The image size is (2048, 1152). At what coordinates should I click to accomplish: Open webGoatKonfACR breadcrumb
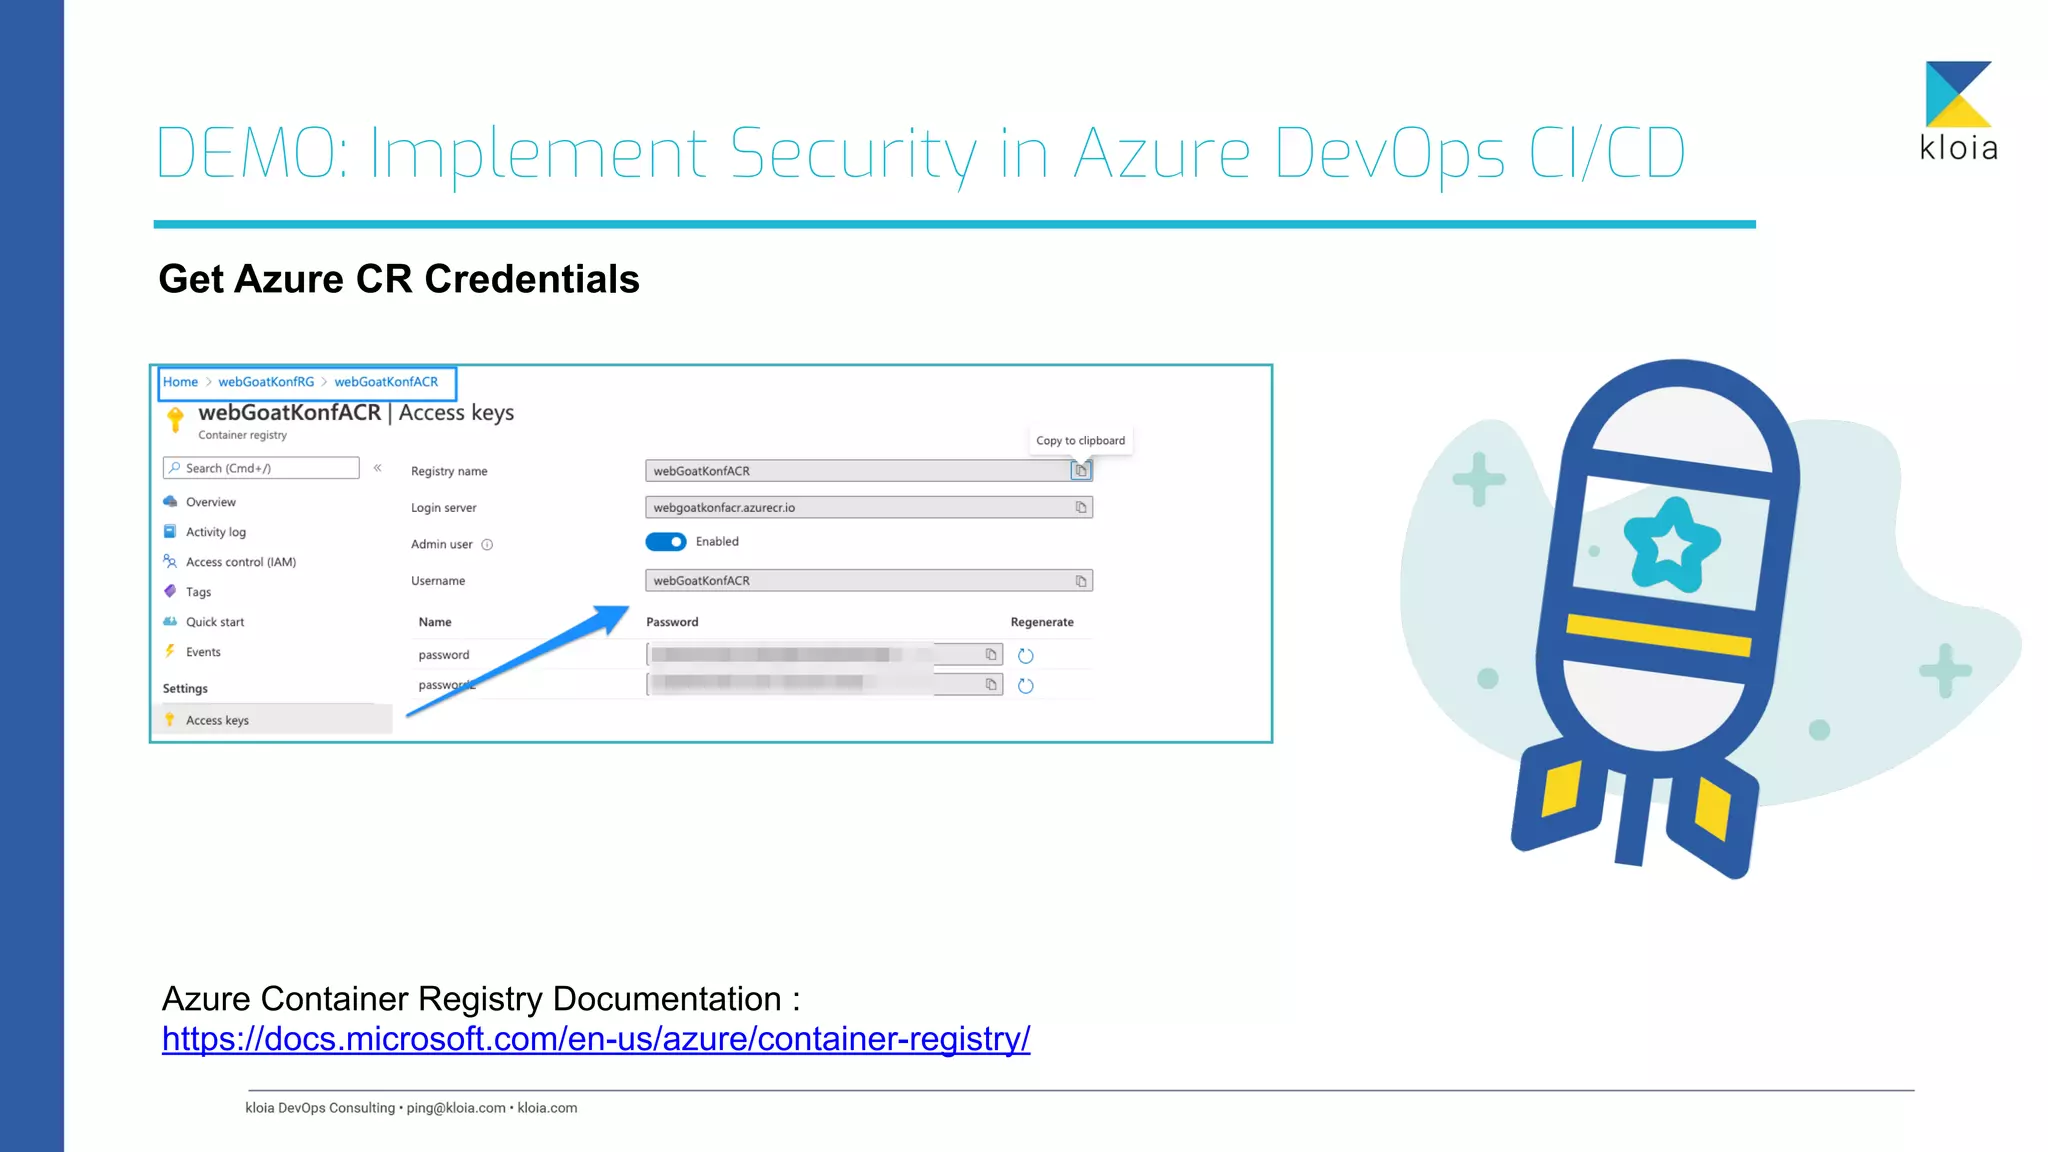tap(386, 382)
